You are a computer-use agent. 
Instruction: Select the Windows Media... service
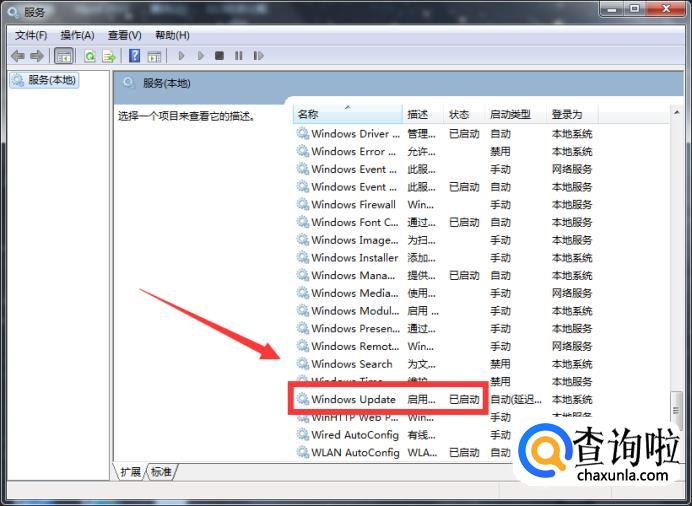click(445, 293)
